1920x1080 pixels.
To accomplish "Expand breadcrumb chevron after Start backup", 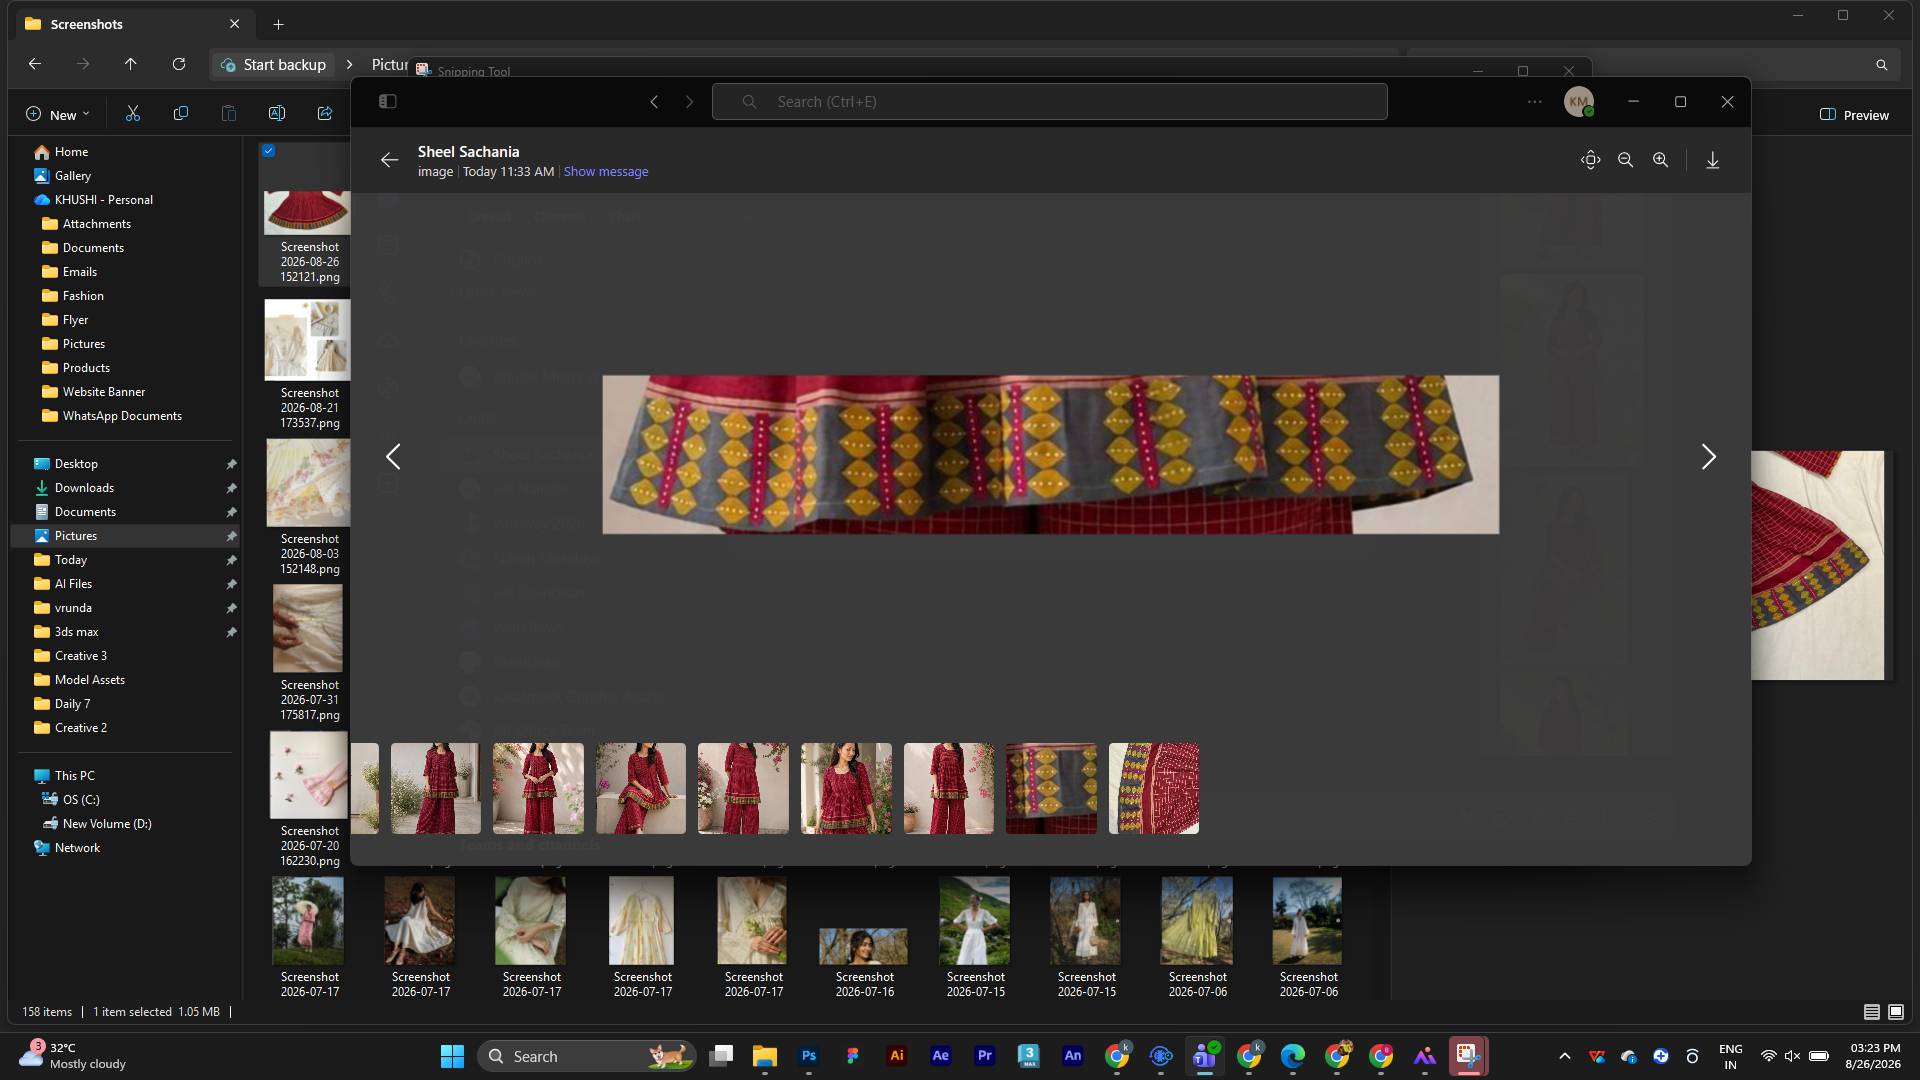I will pyautogui.click(x=349, y=64).
